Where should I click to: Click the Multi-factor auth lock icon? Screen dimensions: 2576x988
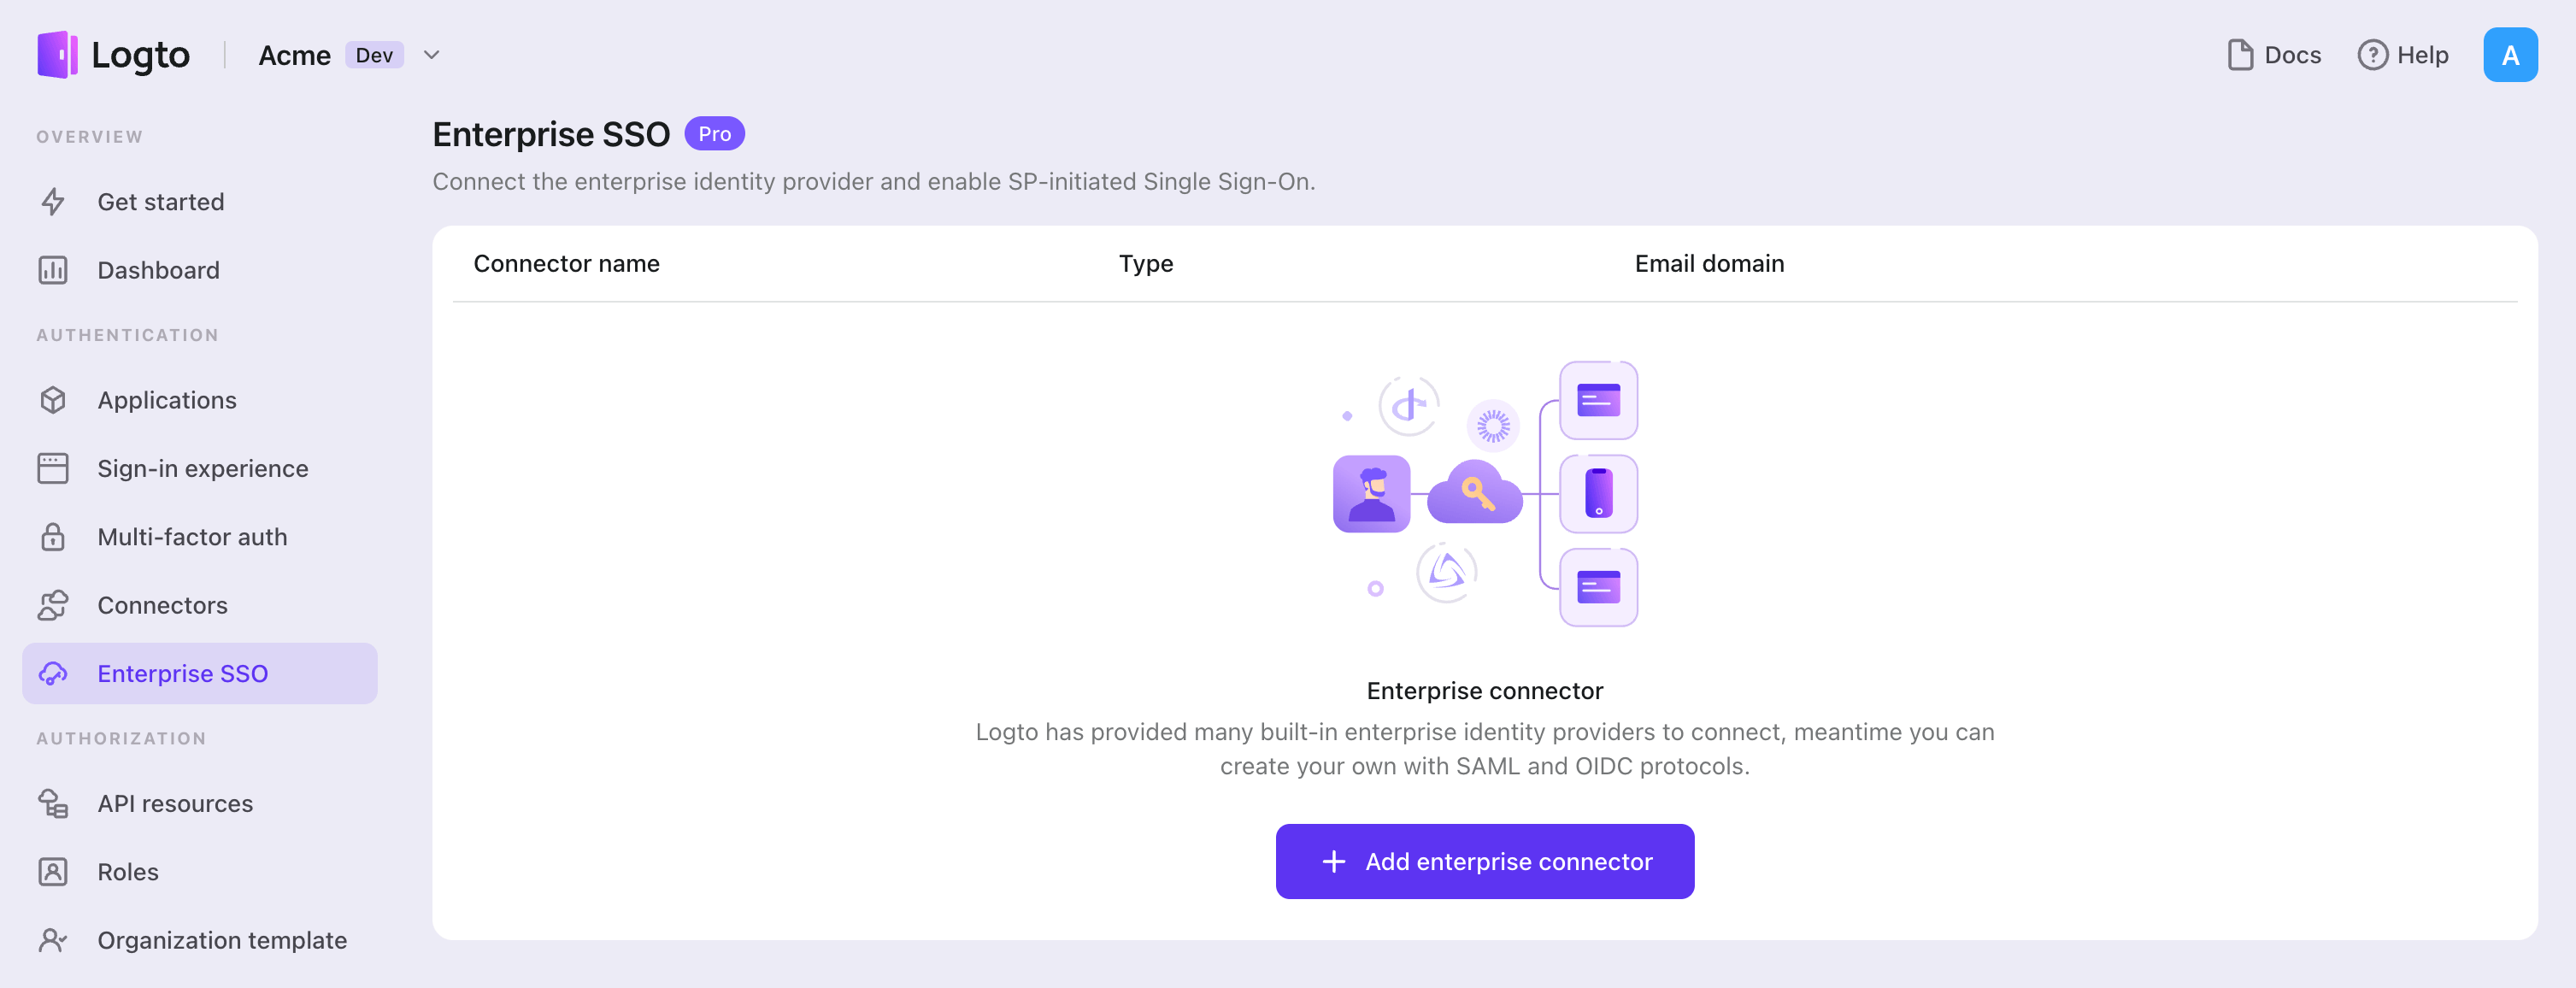coord(53,537)
